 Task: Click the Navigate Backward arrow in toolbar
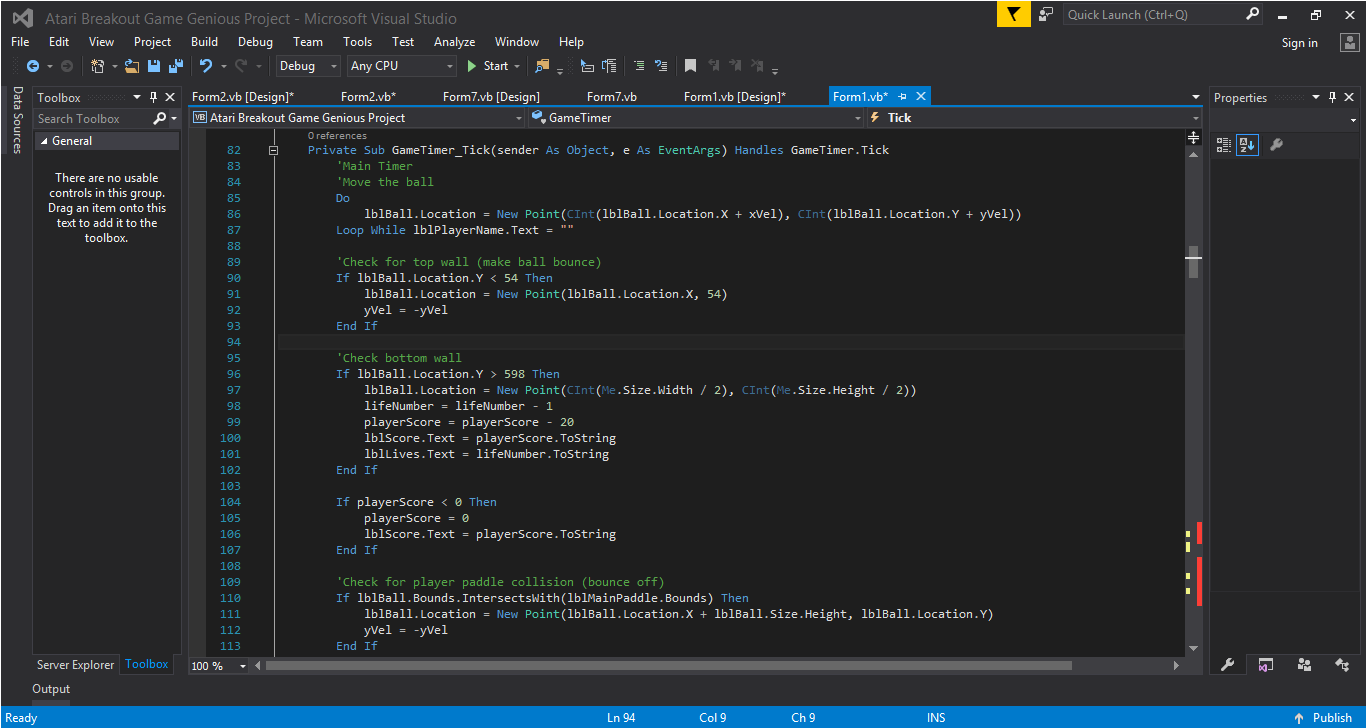[x=32, y=66]
